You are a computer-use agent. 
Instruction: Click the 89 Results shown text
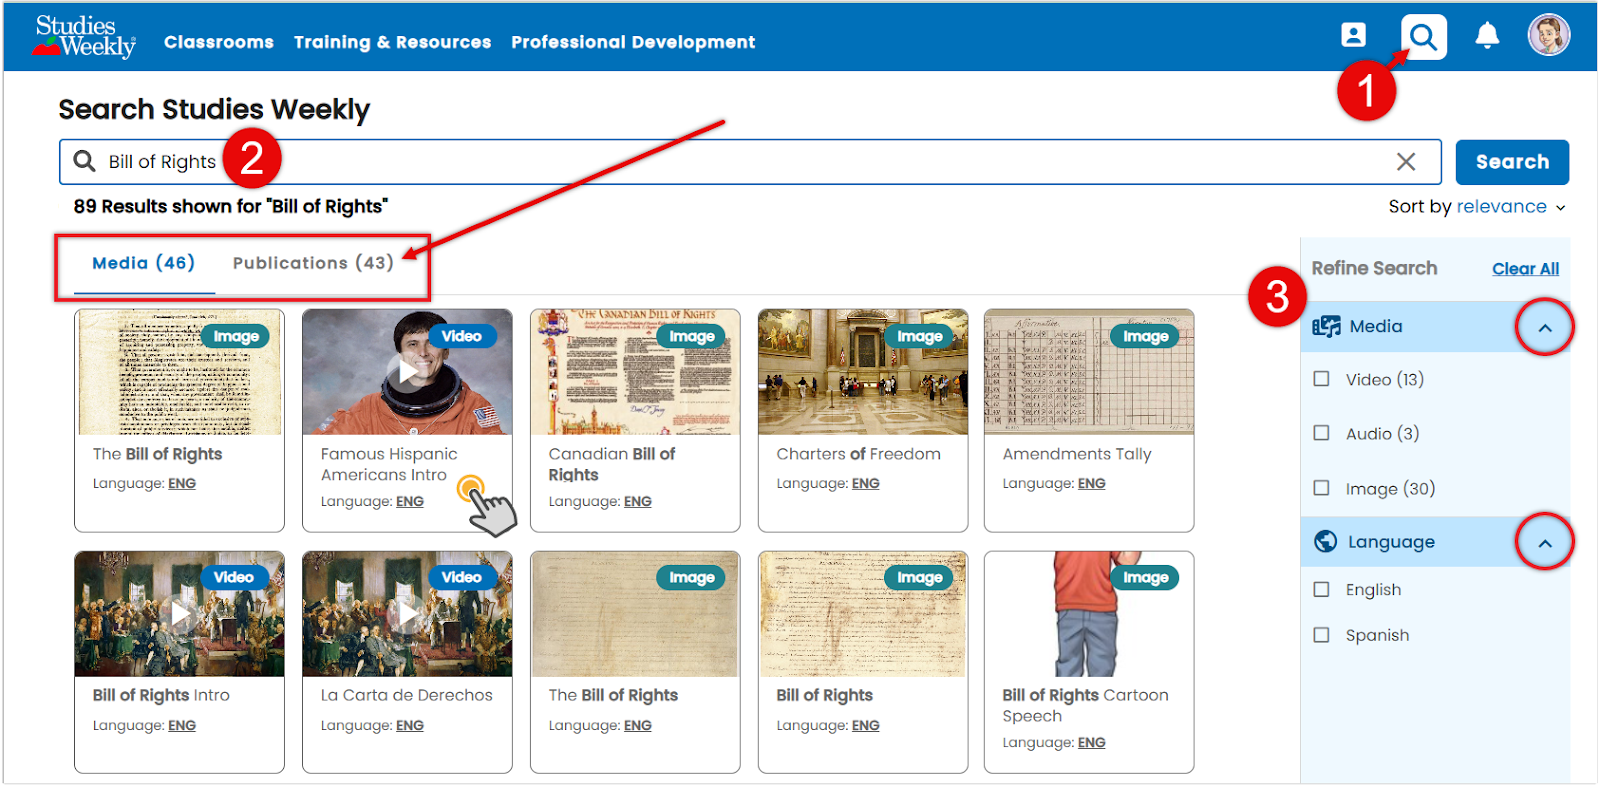point(231,206)
